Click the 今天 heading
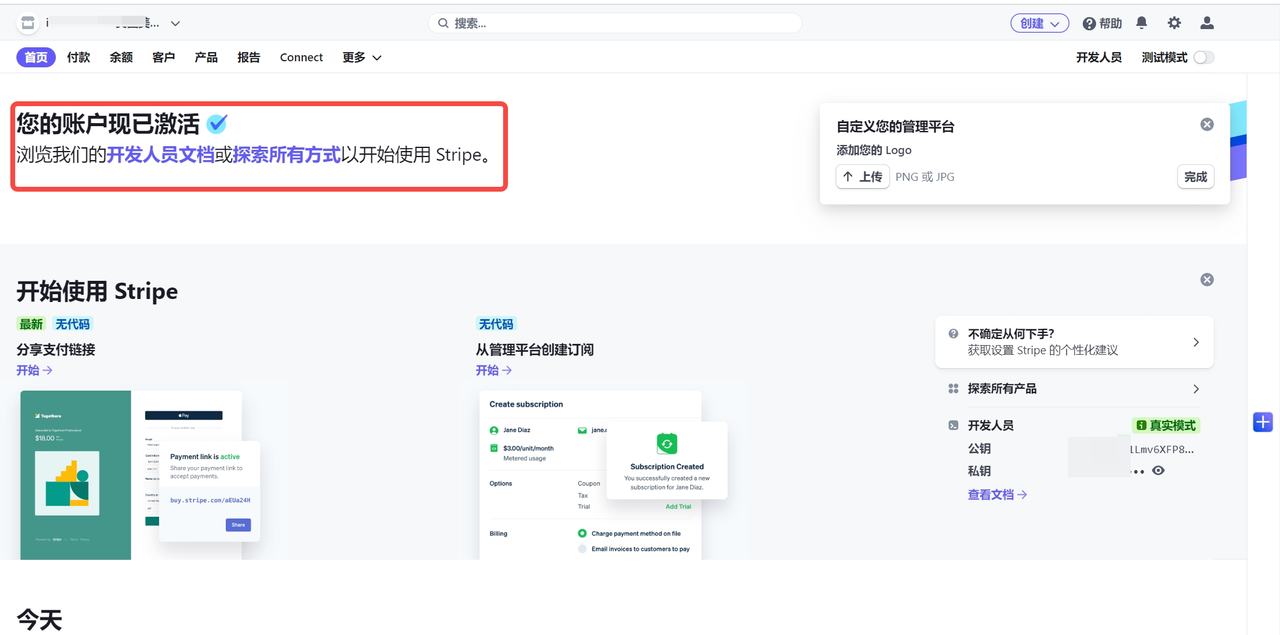The image size is (1280, 635). tap(39, 619)
